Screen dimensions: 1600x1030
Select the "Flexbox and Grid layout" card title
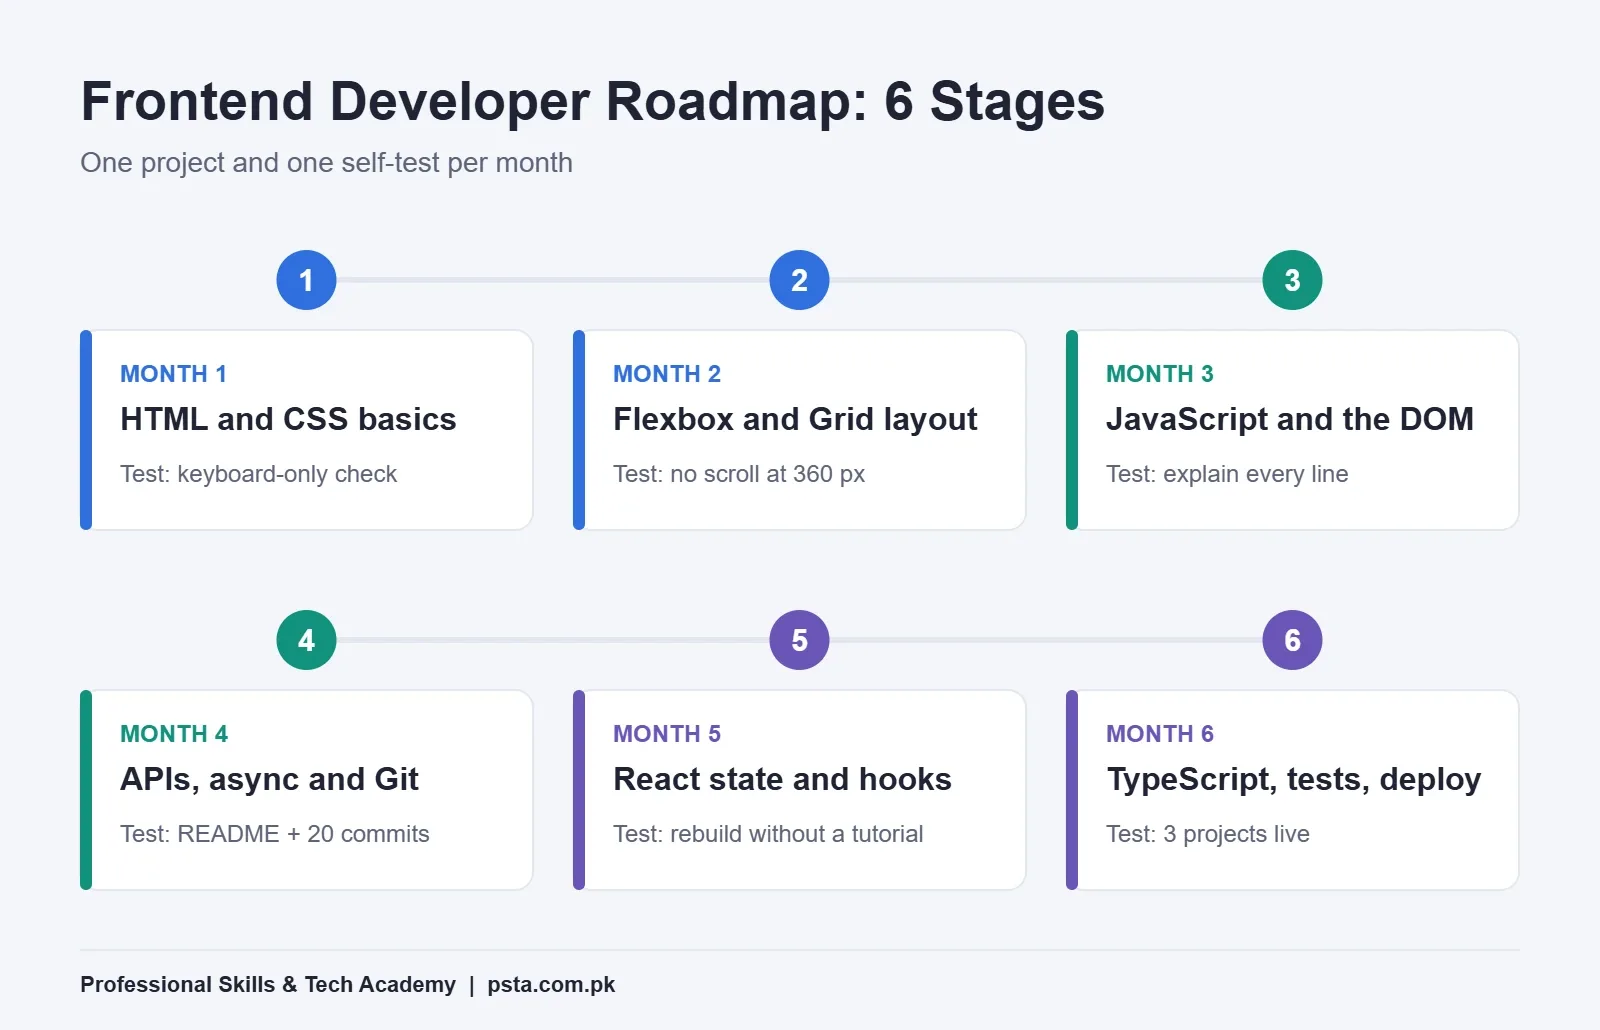tap(795, 420)
